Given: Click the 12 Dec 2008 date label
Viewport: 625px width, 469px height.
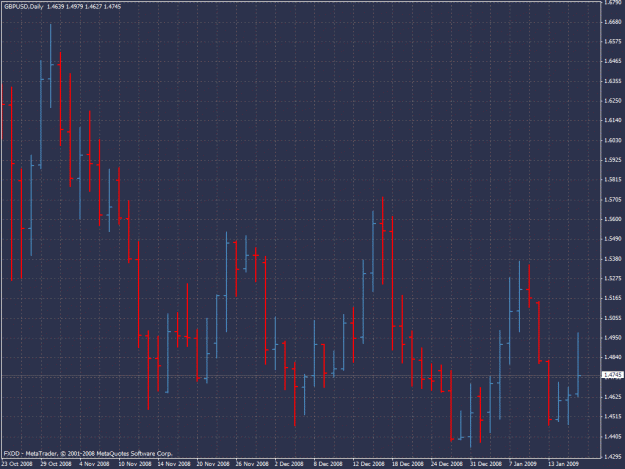Looking at the screenshot, I should (x=369, y=464).
